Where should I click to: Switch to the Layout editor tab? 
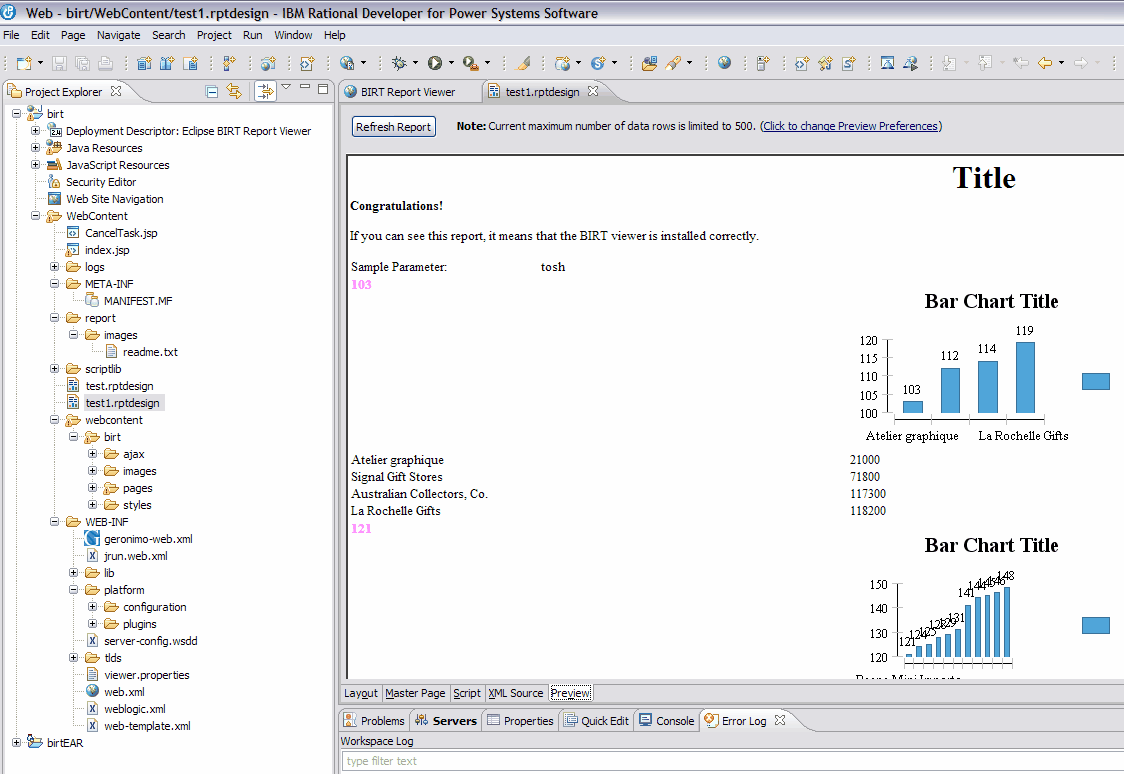(x=361, y=693)
